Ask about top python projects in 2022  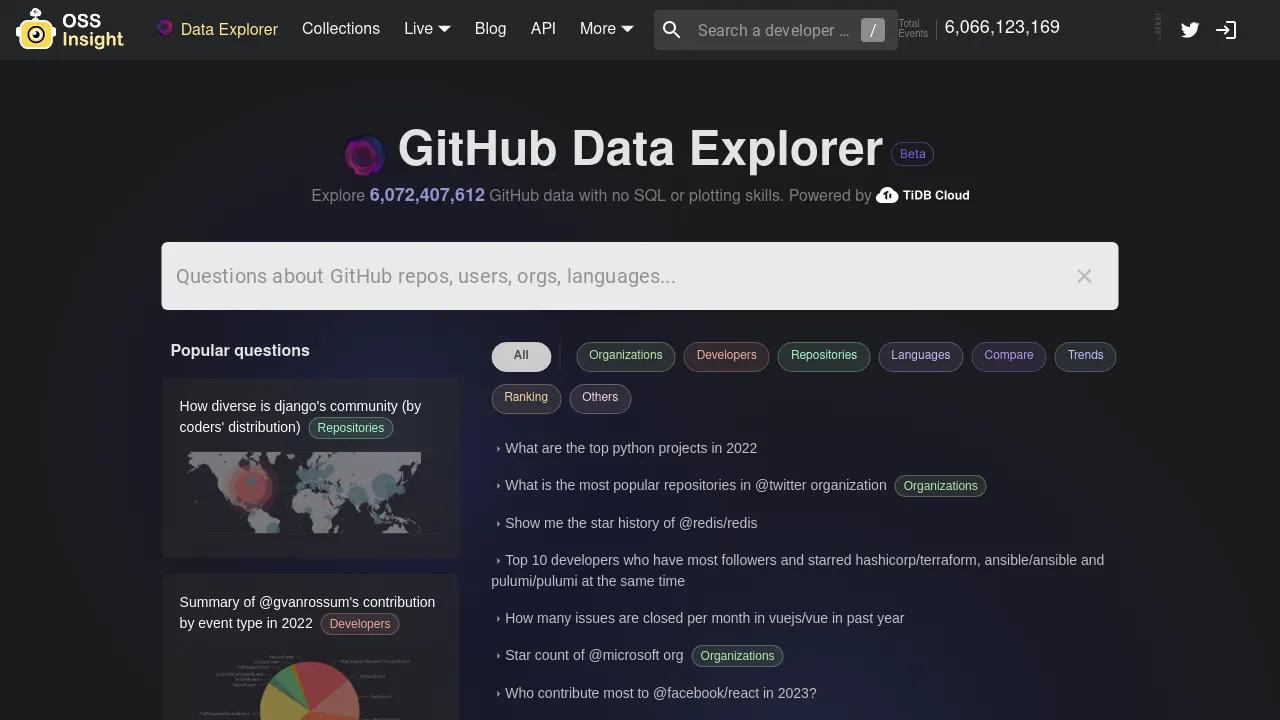[x=631, y=448]
